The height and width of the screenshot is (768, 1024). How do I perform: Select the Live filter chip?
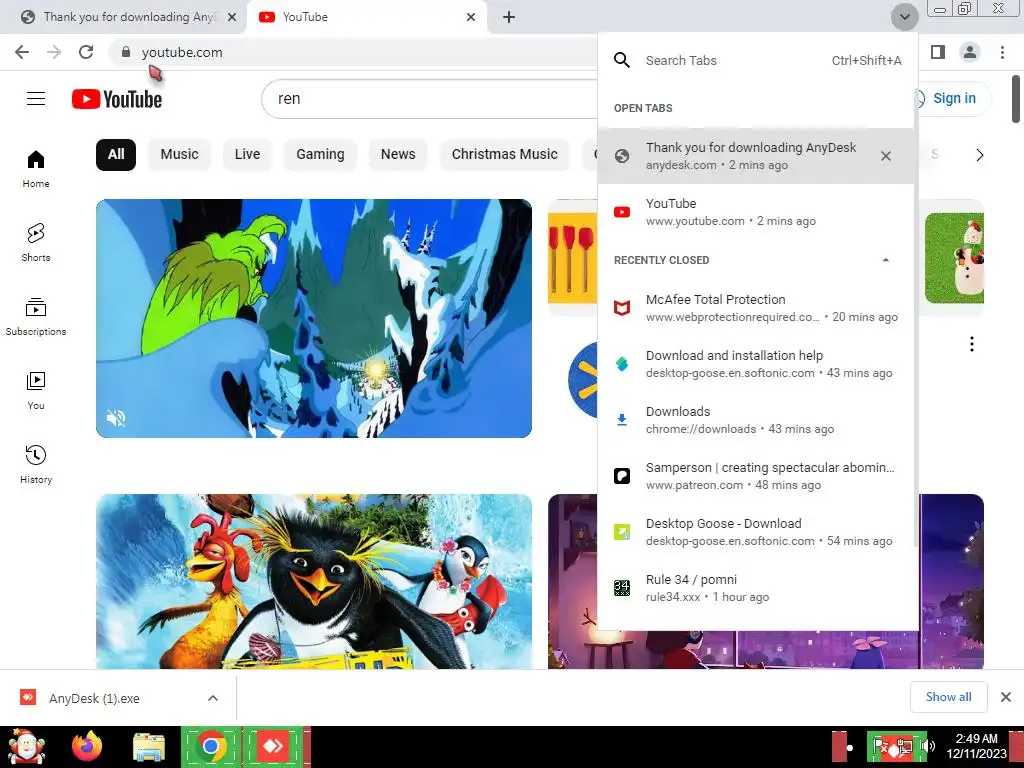click(x=248, y=155)
